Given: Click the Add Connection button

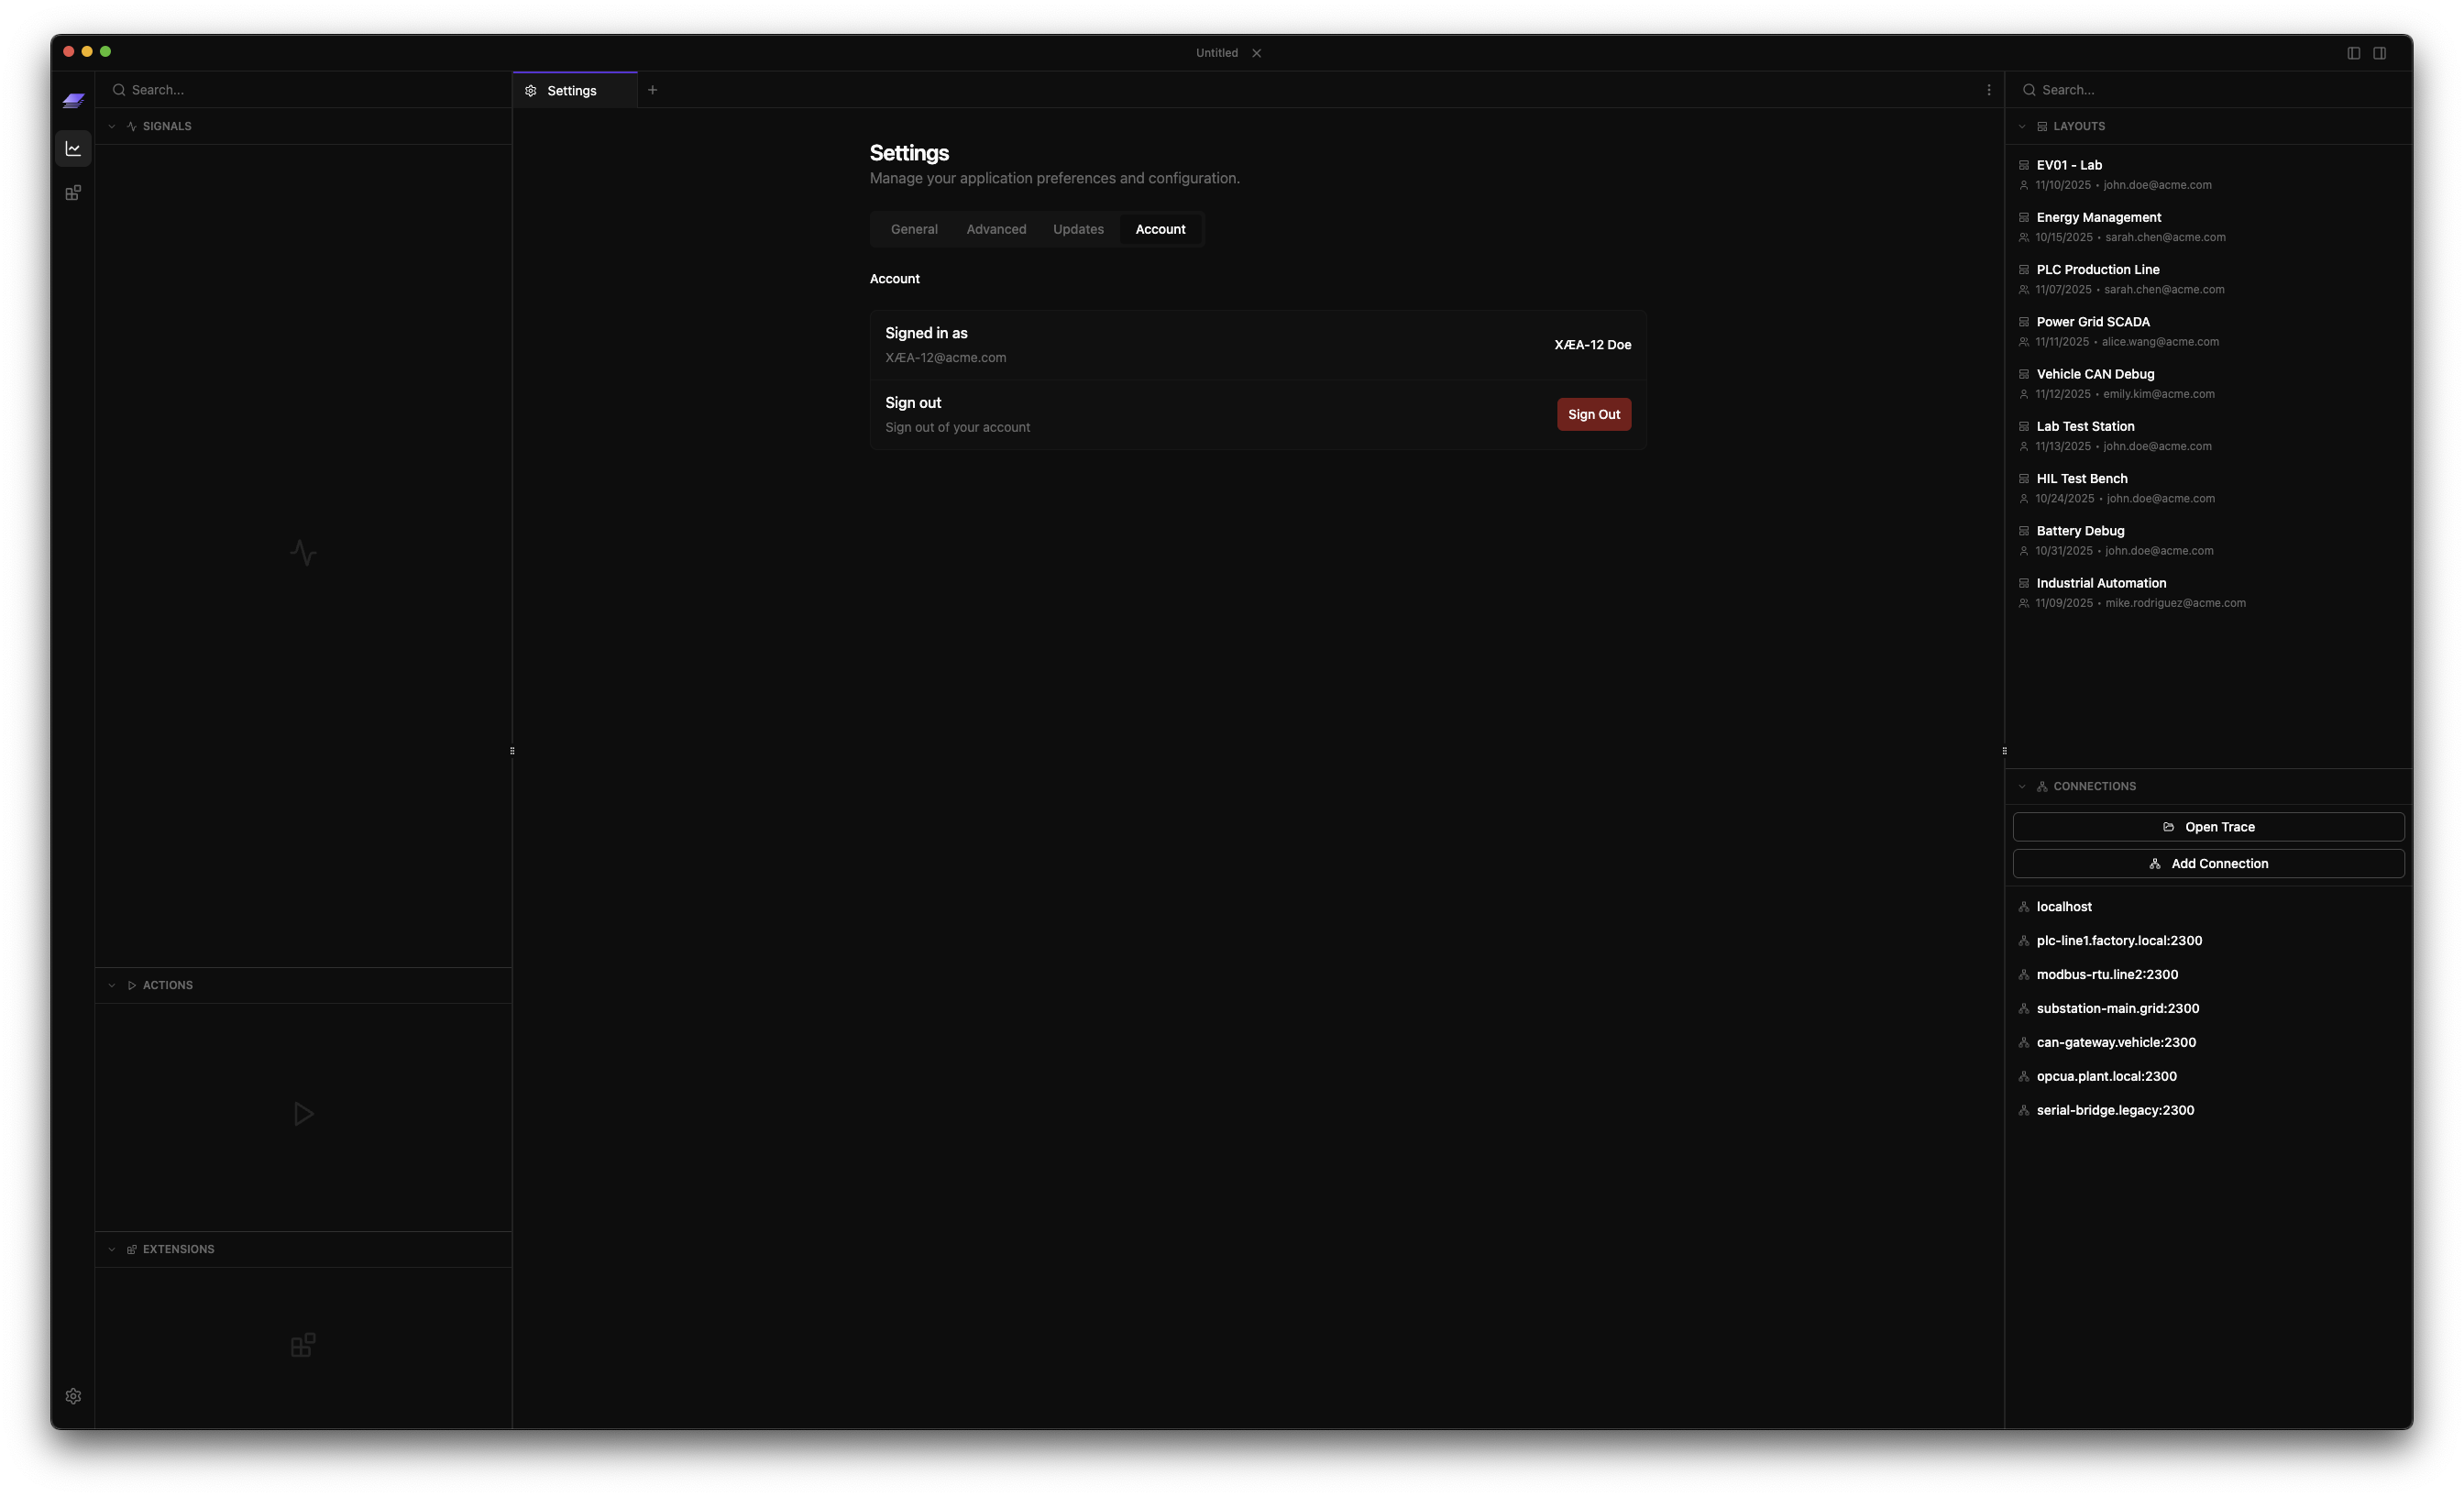Looking at the screenshot, I should click(2207, 863).
